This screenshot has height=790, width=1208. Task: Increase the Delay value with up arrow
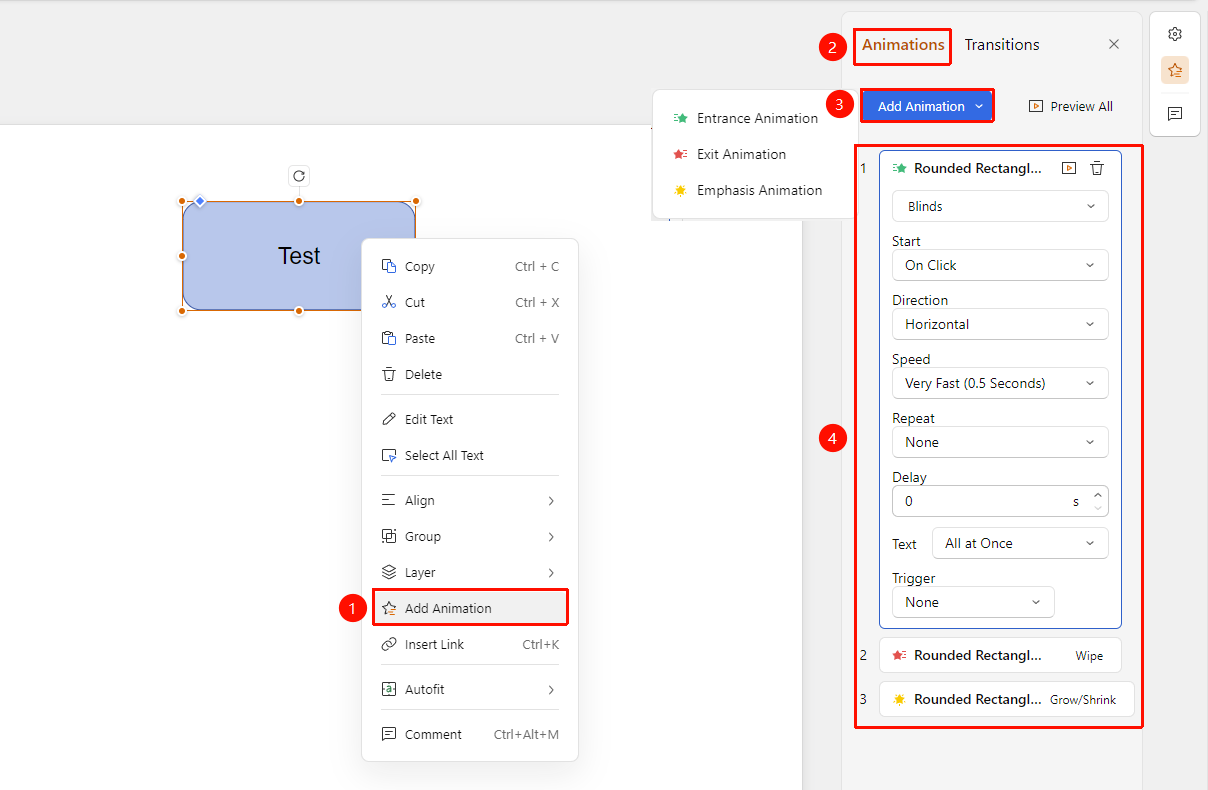1098,494
